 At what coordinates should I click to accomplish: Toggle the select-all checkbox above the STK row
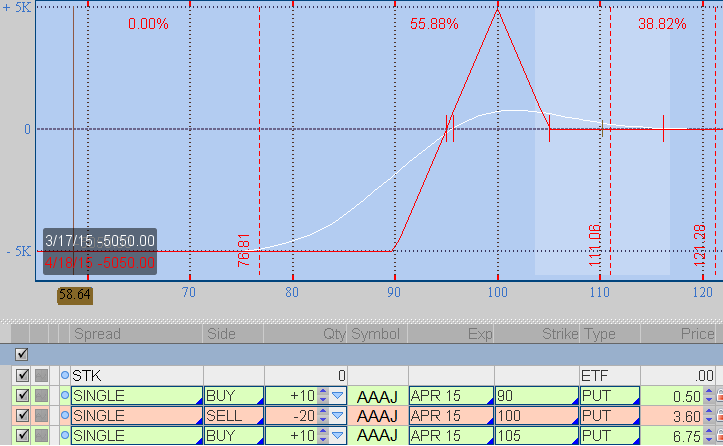[x=22, y=354]
